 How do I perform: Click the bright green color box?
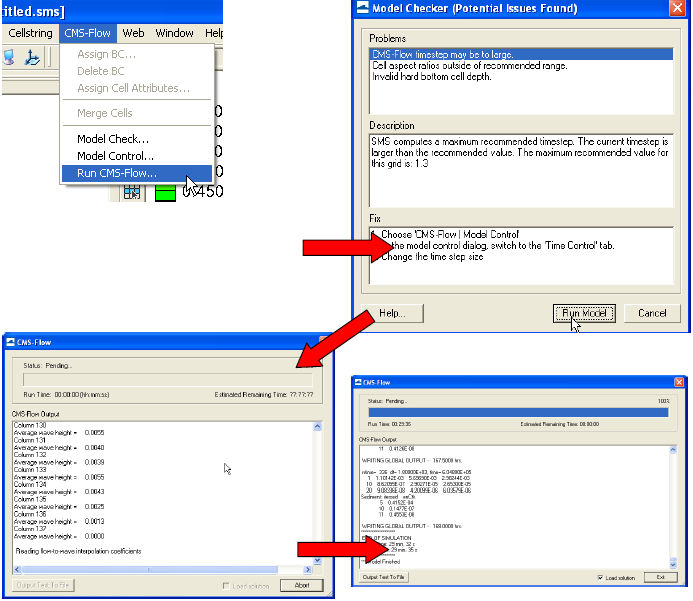pyautogui.click(x=165, y=193)
